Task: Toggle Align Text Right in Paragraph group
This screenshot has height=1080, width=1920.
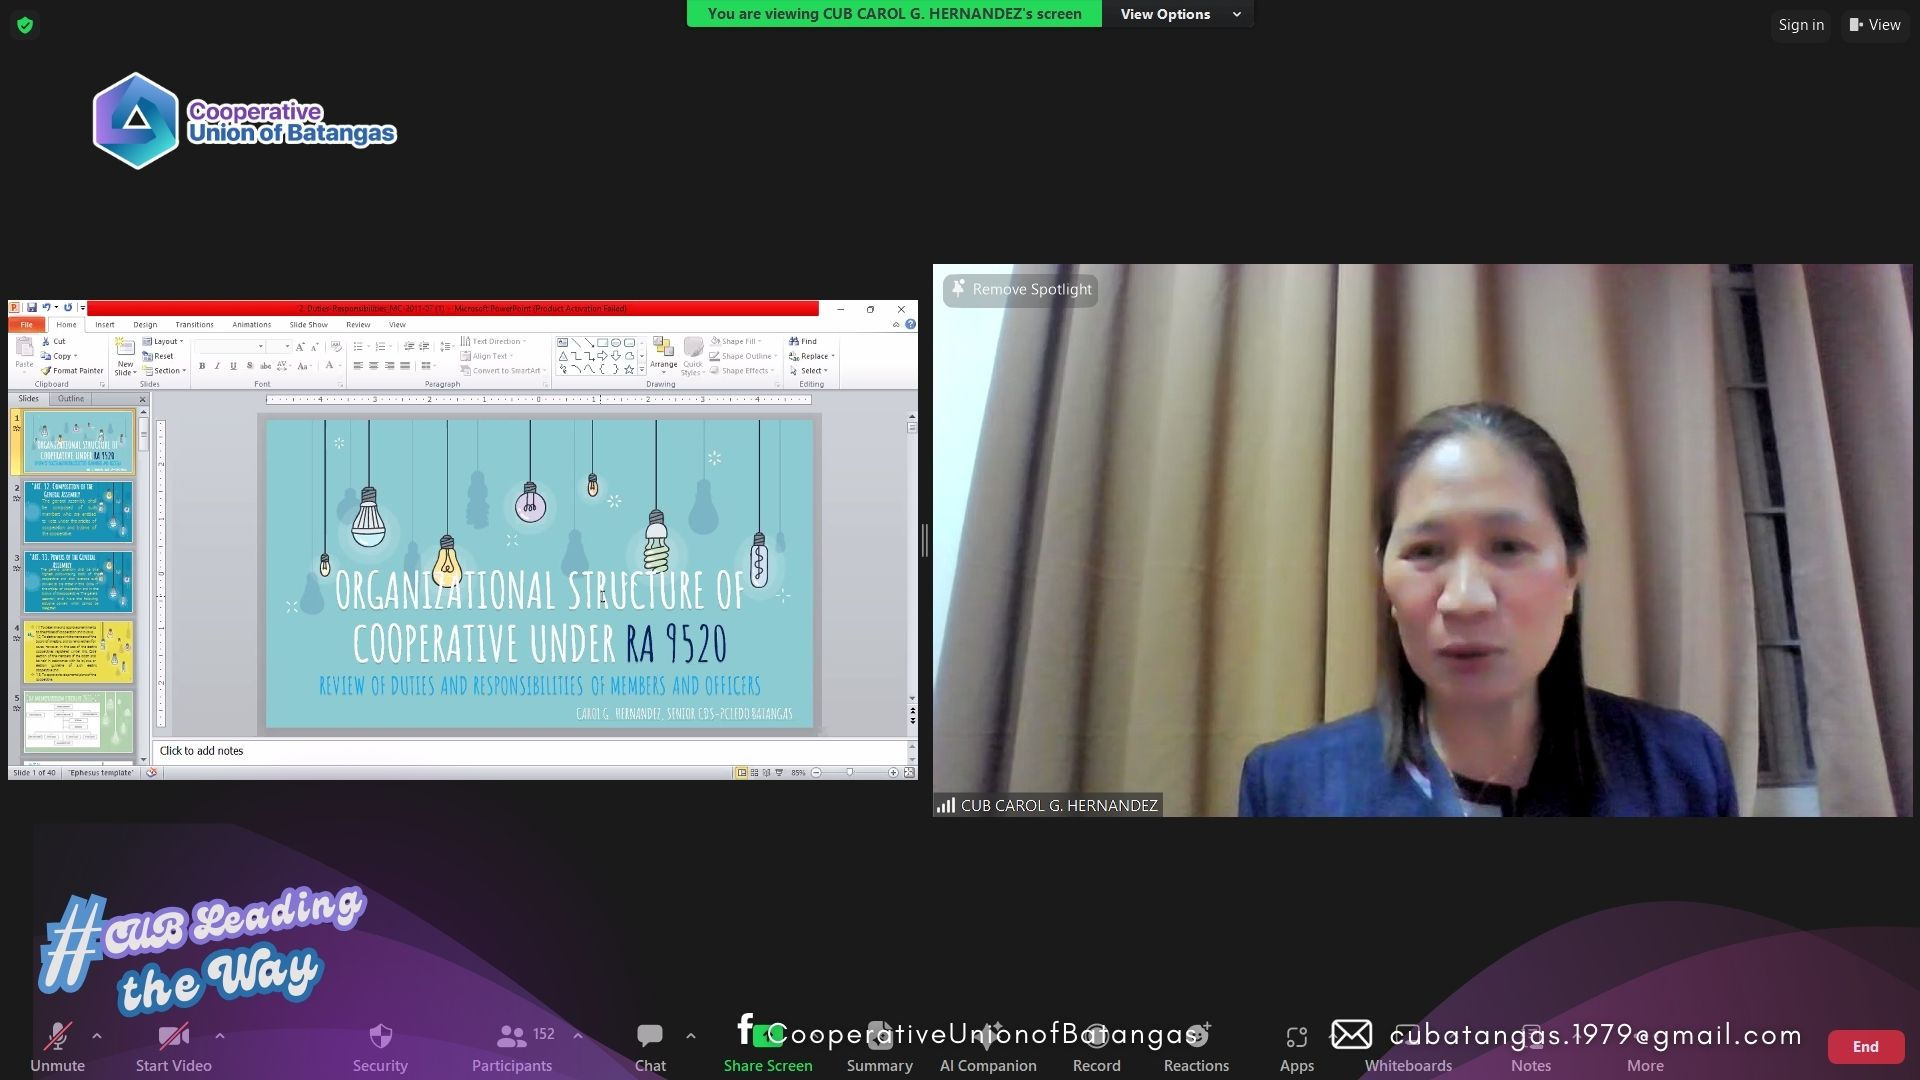Action: point(389,366)
